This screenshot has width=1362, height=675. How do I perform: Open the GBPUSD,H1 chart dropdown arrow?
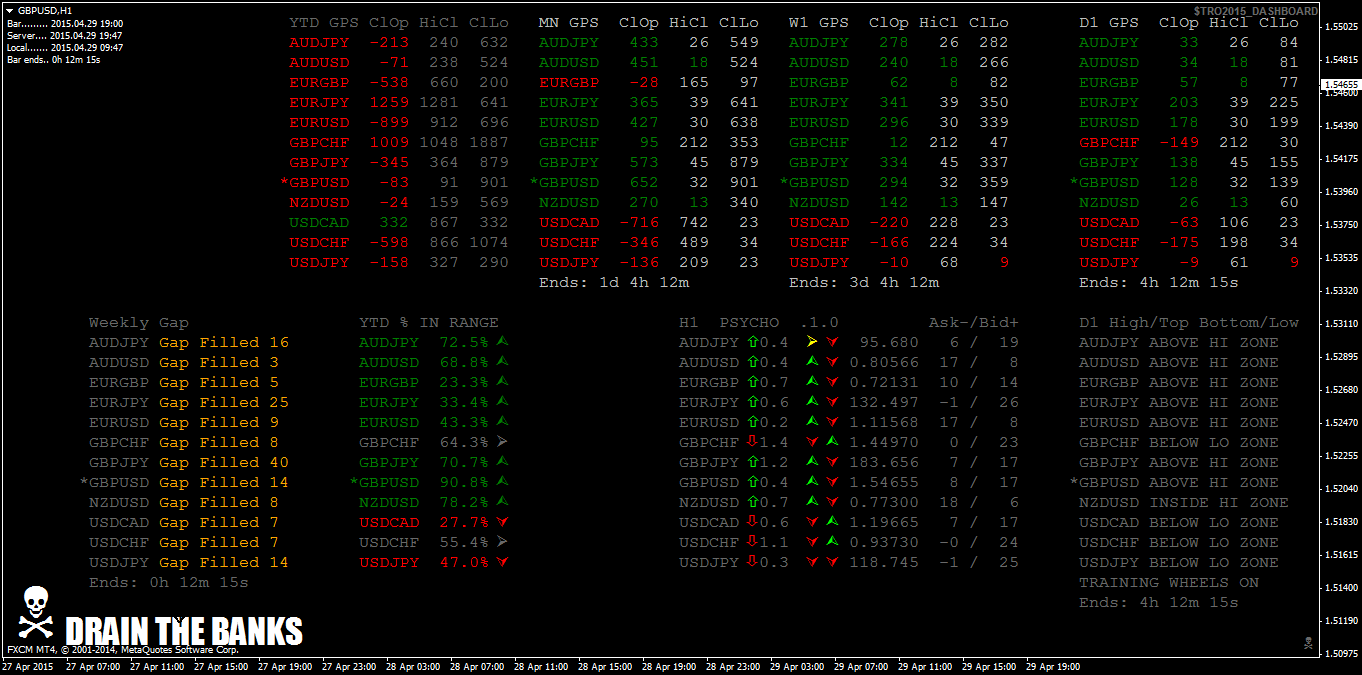(10, 10)
